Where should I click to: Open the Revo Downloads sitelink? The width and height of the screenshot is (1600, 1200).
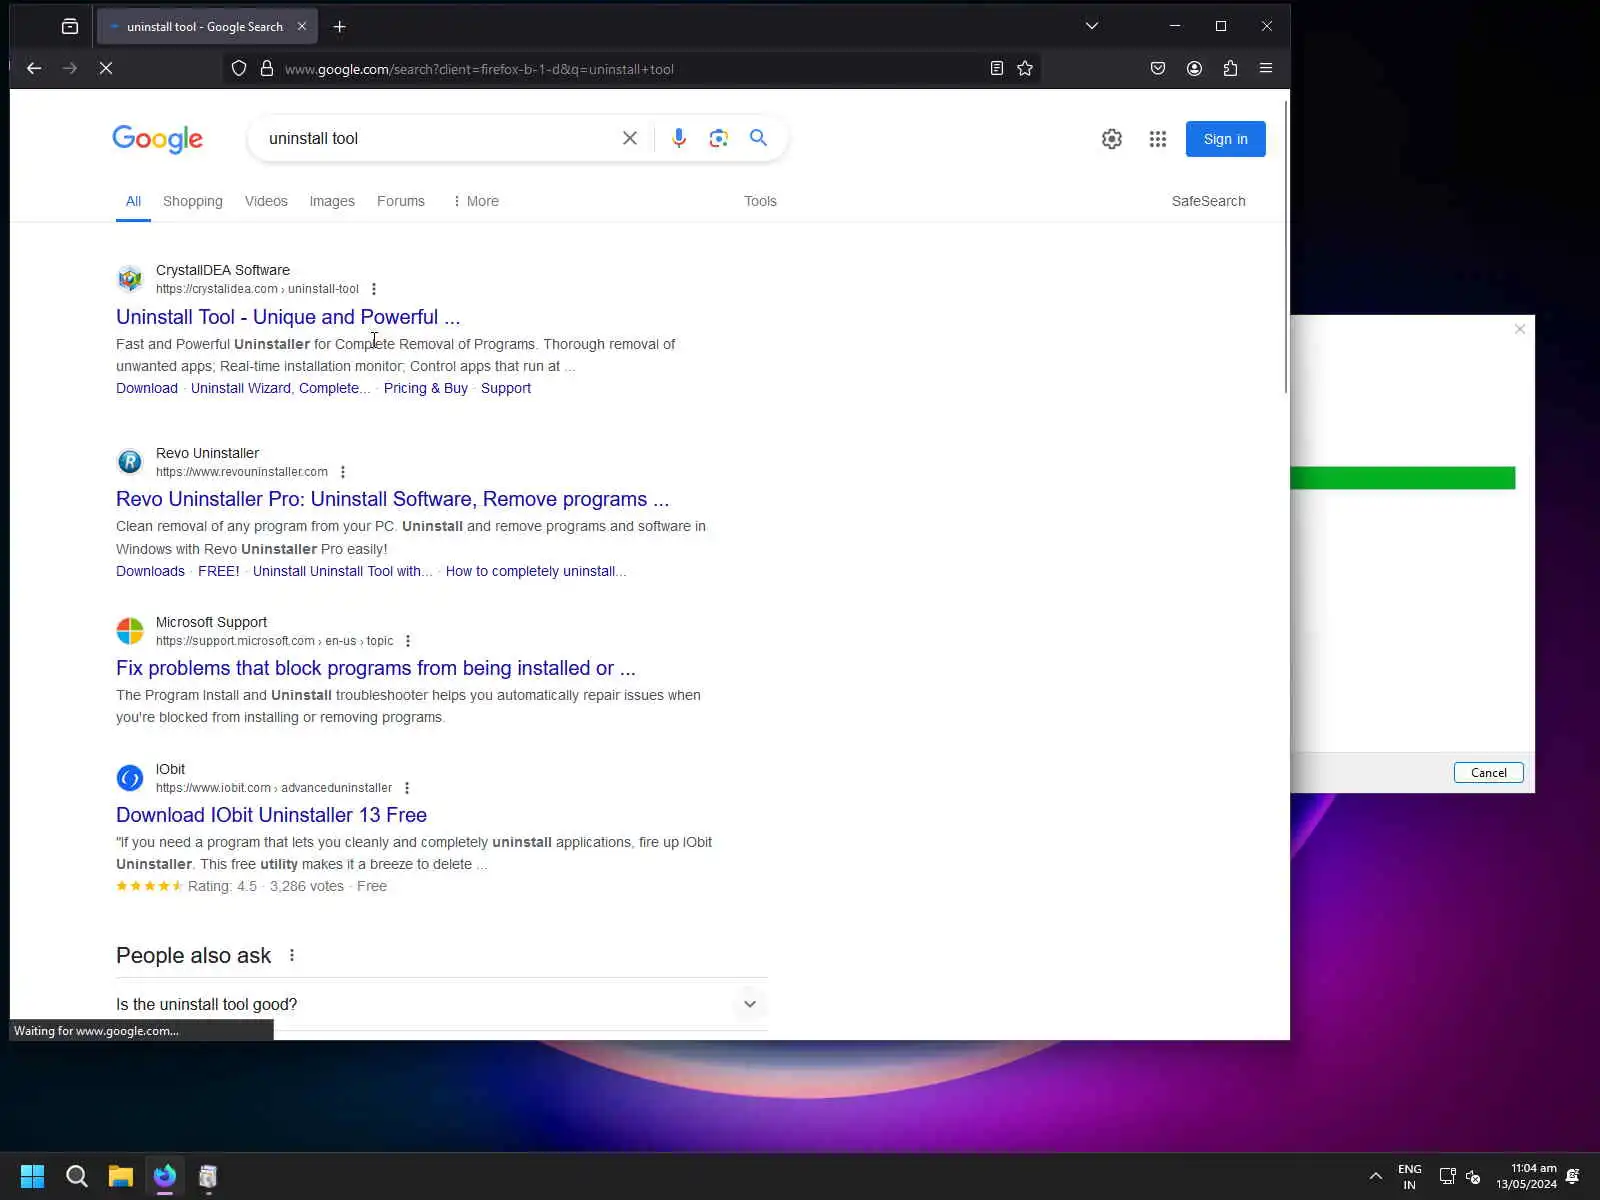click(150, 571)
